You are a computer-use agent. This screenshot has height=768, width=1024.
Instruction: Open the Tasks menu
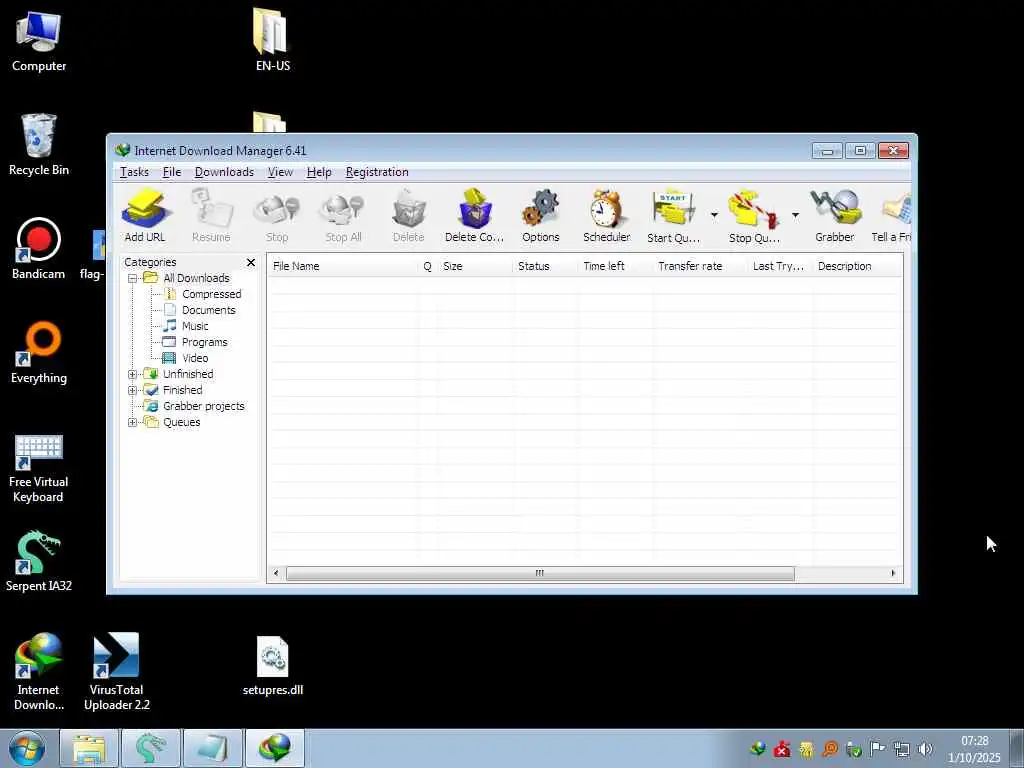click(x=135, y=172)
